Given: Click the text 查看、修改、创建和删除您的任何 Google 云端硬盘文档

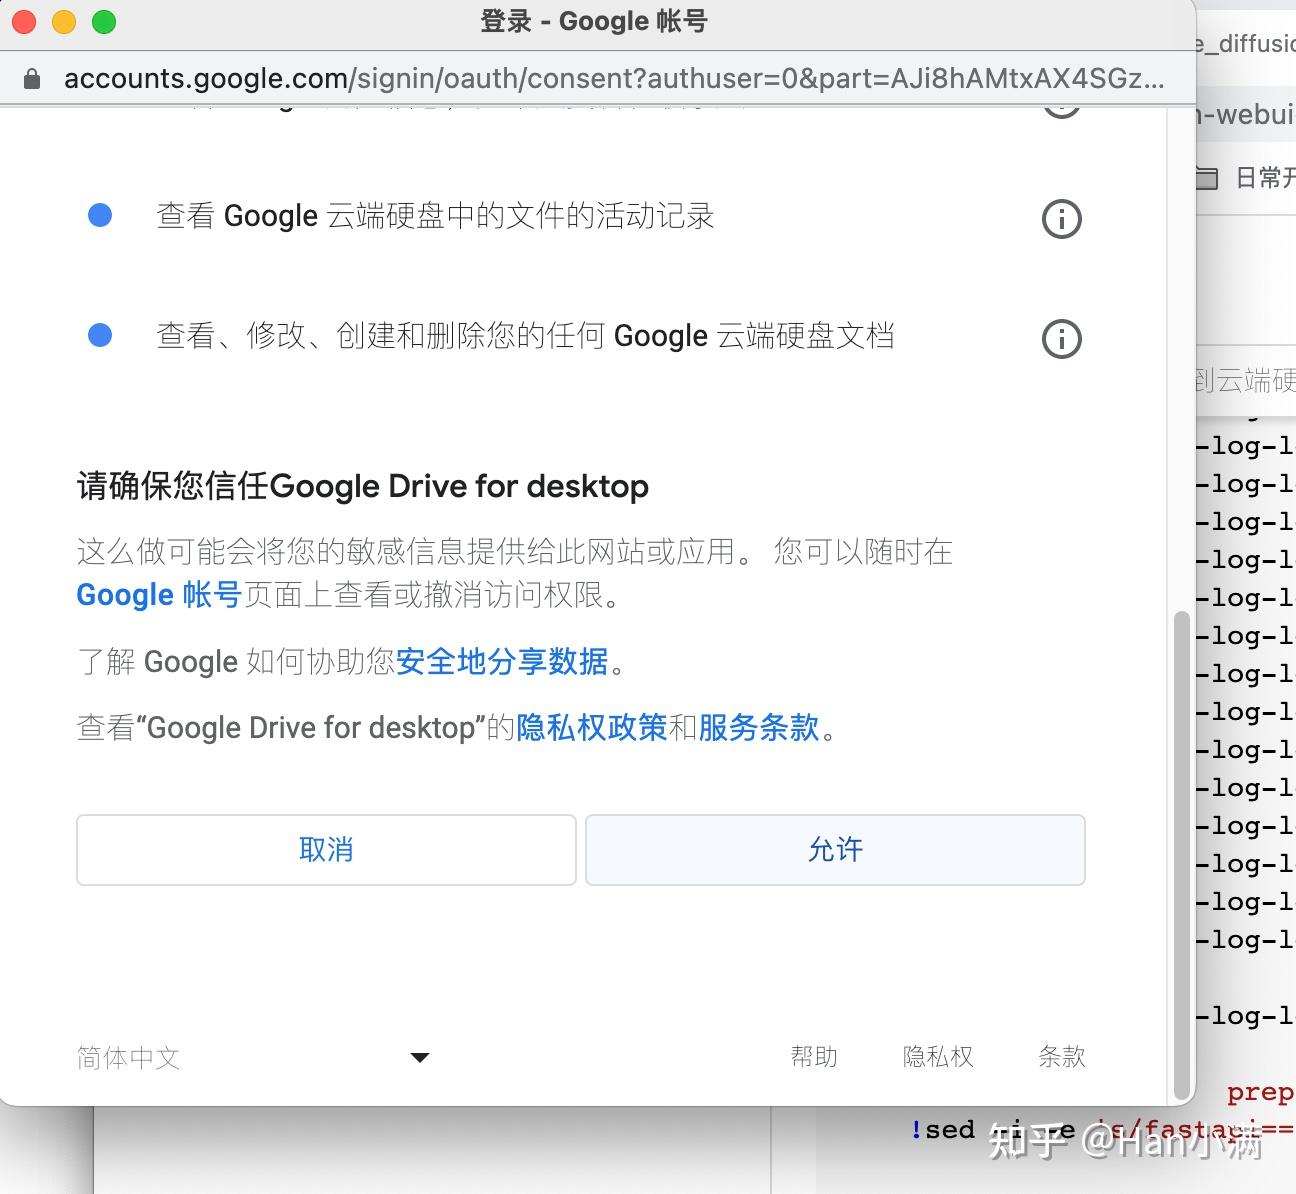Looking at the screenshot, I should coord(525,336).
